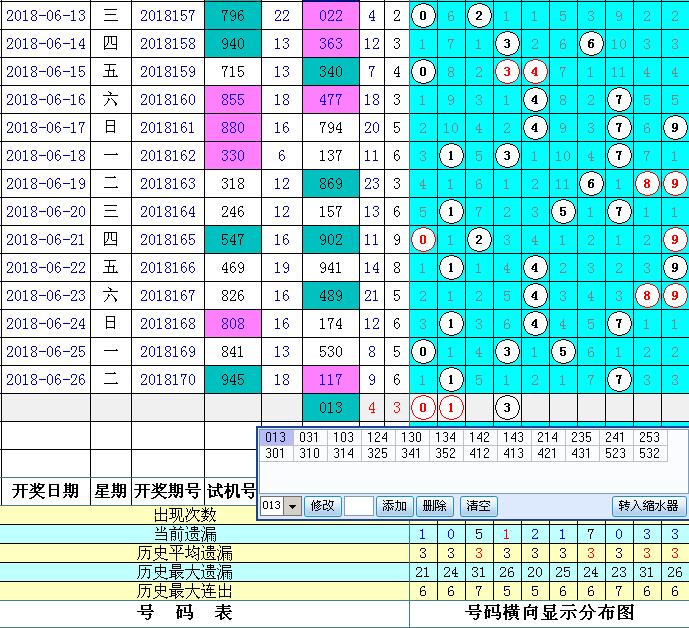
Task: Select number 130 in the number list
Action: 411,437
